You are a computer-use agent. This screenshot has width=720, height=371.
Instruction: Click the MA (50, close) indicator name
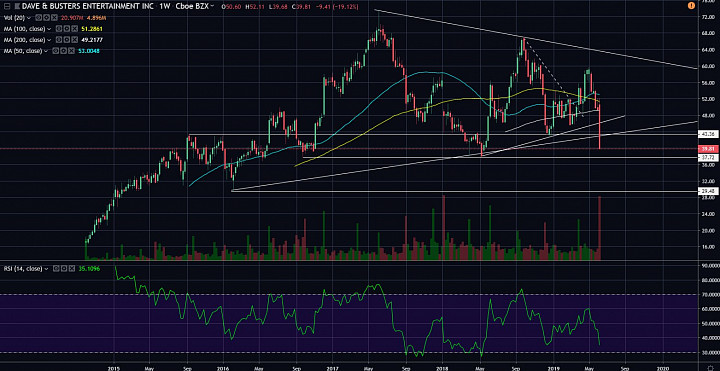(x=23, y=51)
